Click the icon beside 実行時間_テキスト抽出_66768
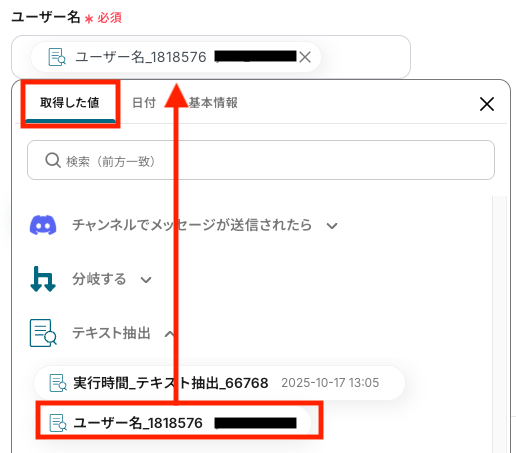Viewport: 516px width, 453px height. click(x=58, y=383)
